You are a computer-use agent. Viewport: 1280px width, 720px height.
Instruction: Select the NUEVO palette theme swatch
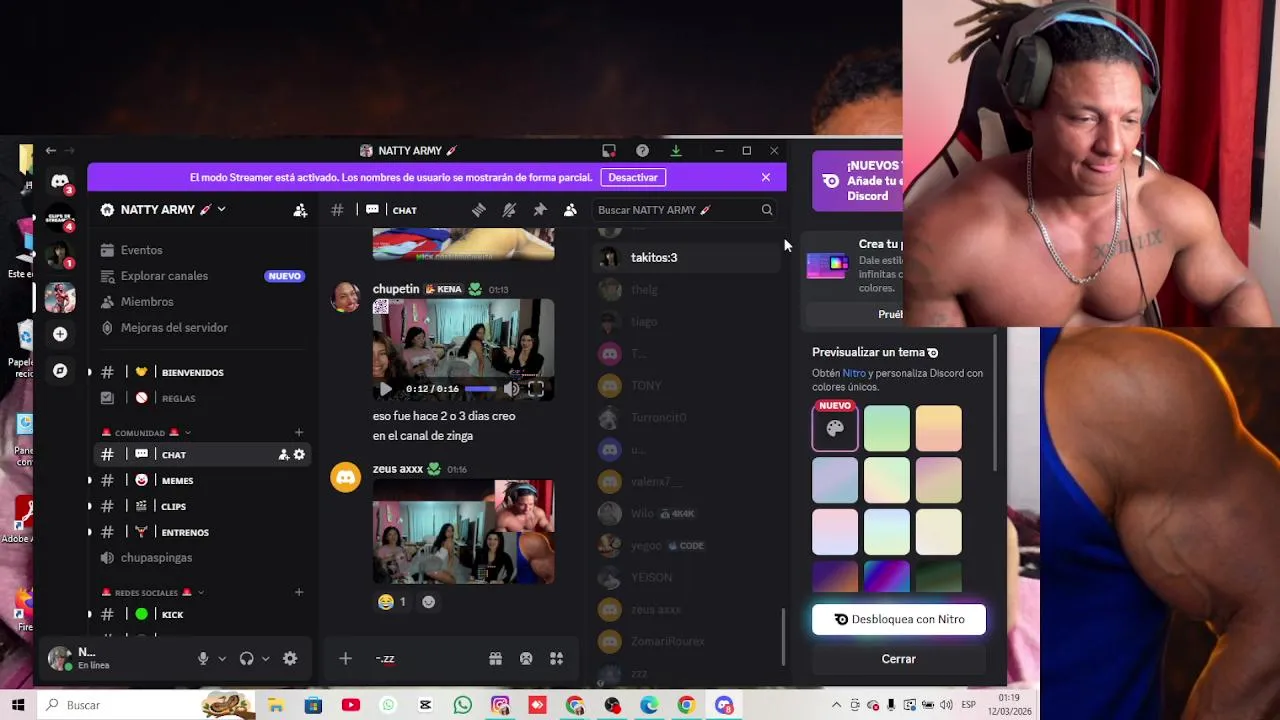pos(835,428)
